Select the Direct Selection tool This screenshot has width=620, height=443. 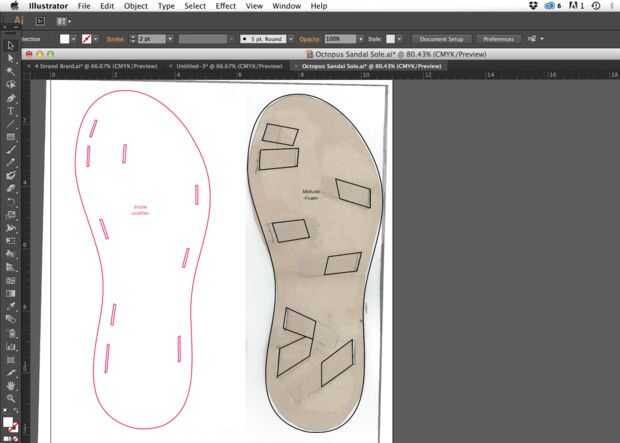(x=11, y=59)
